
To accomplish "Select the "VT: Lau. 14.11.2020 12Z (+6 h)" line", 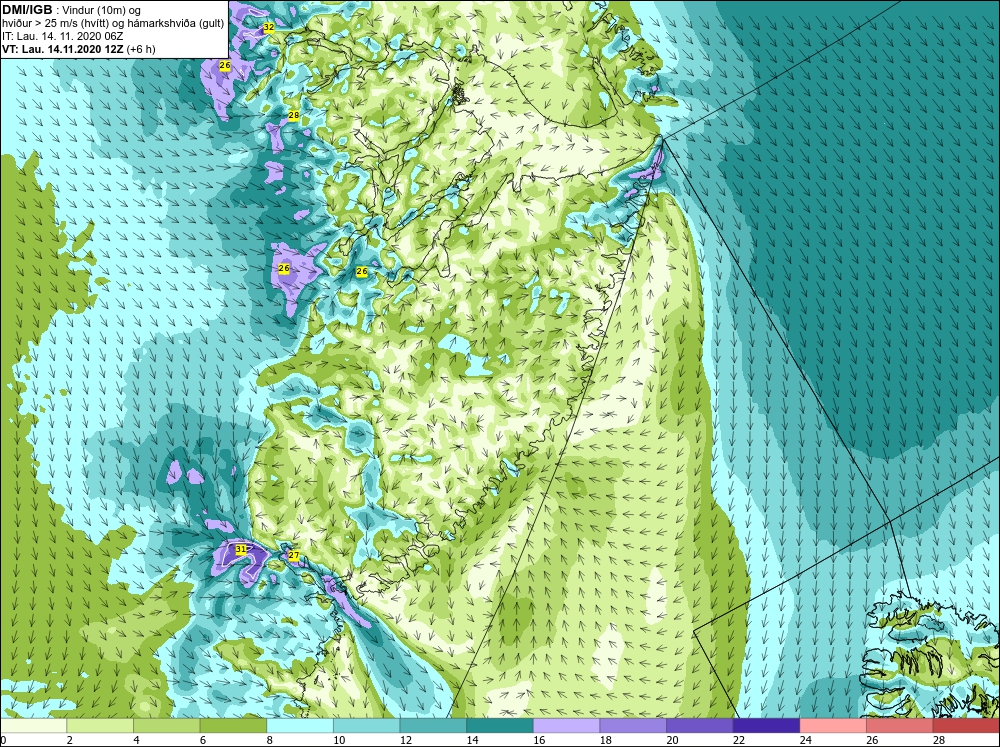I will pyautogui.click(x=78, y=49).
